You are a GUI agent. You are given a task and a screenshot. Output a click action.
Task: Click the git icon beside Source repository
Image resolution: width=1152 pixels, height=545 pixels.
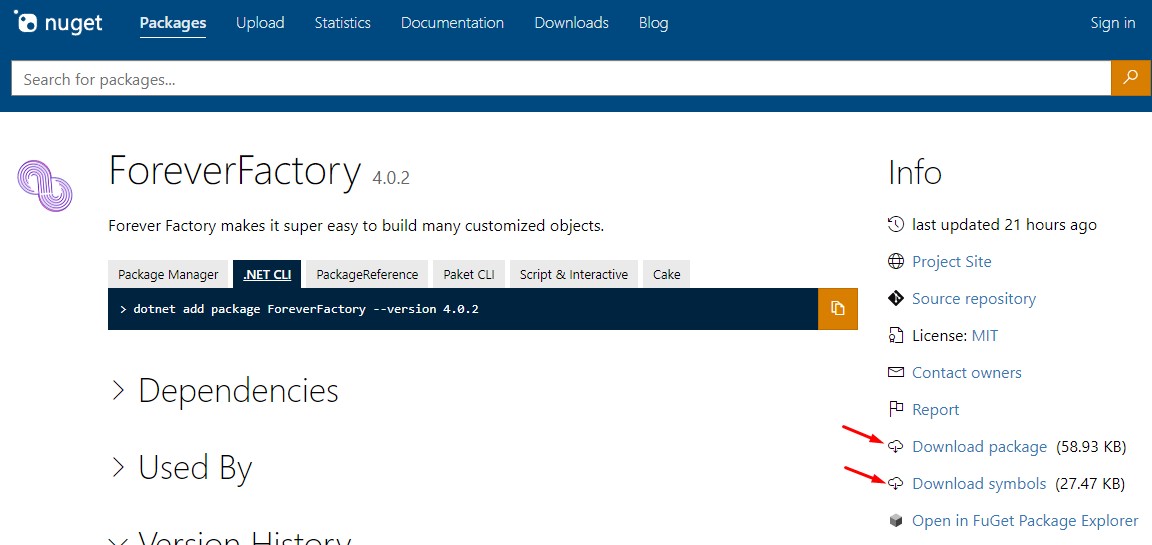(x=896, y=297)
